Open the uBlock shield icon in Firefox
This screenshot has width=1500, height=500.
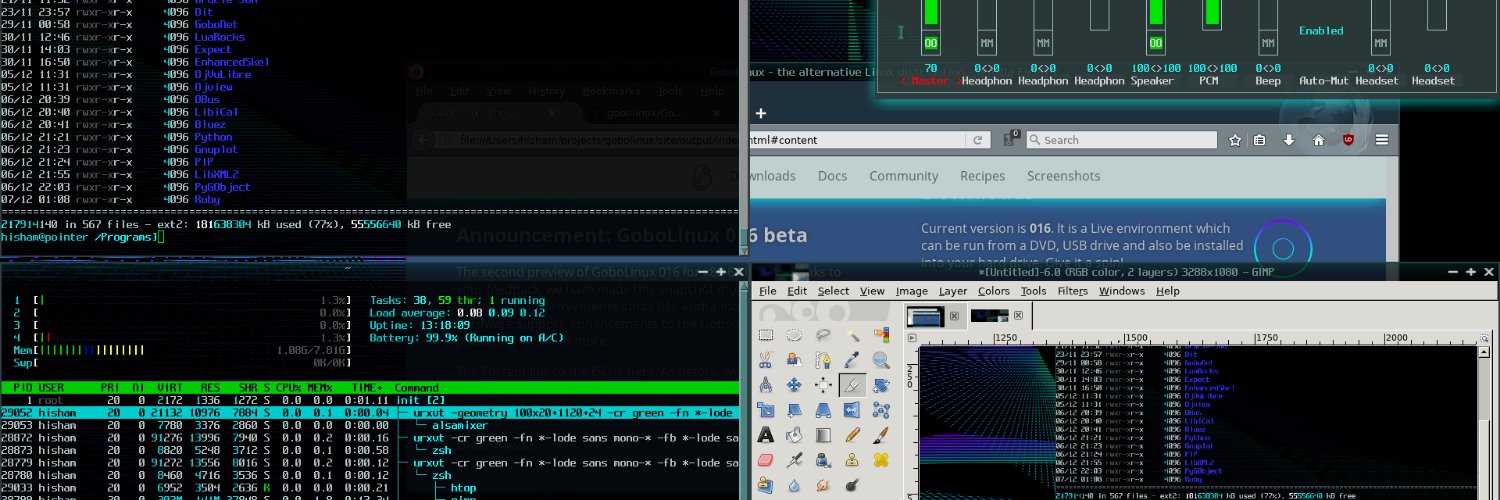(1348, 140)
